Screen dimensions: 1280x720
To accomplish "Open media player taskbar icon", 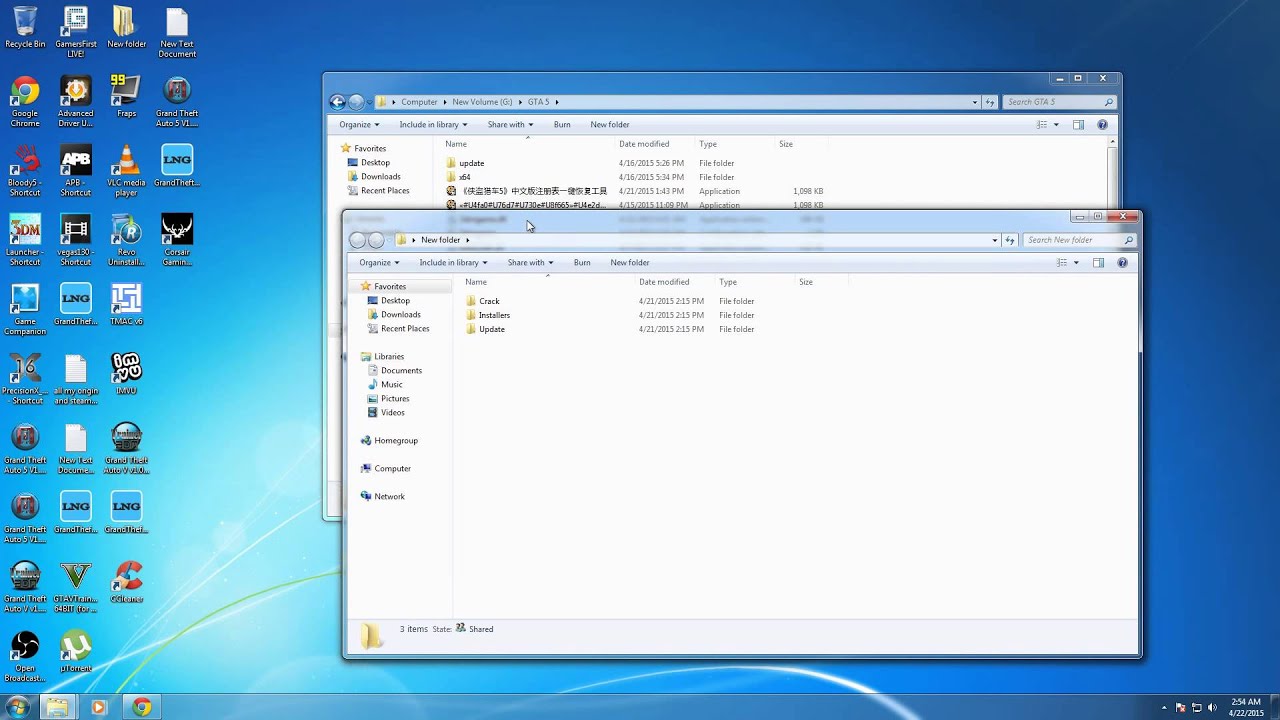I will pyautogui.click(x=98, y=707).
